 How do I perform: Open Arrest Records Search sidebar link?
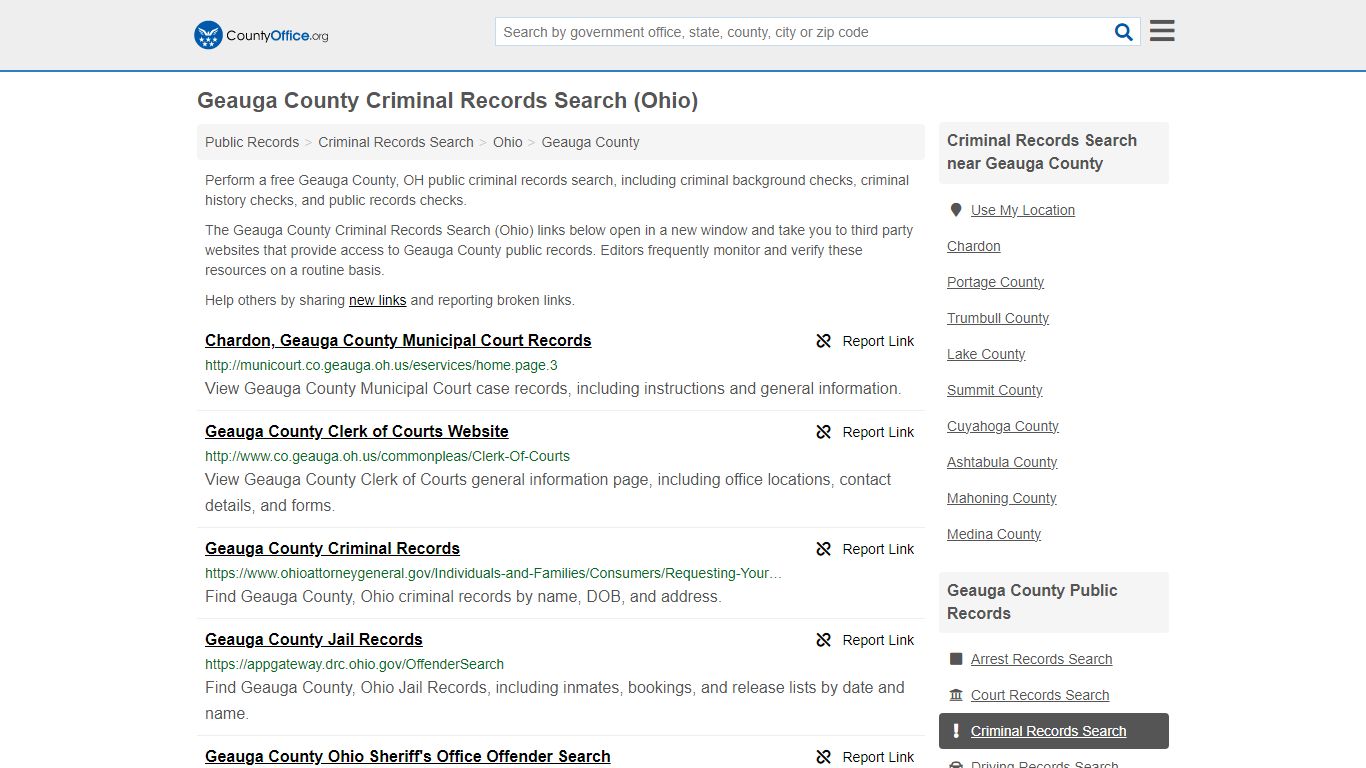click(1041, 659)
